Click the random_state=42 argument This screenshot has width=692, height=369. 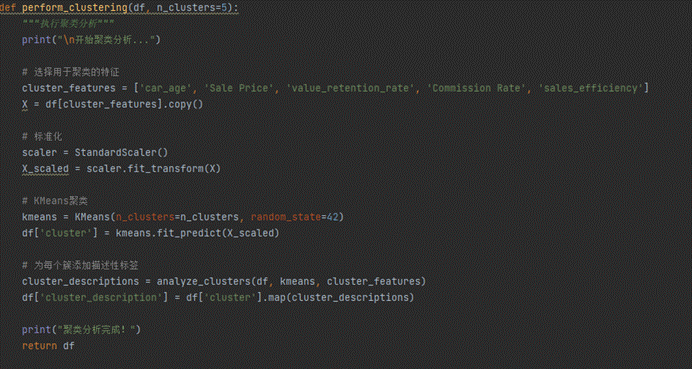pyautogui.click(x=291, y=217)
